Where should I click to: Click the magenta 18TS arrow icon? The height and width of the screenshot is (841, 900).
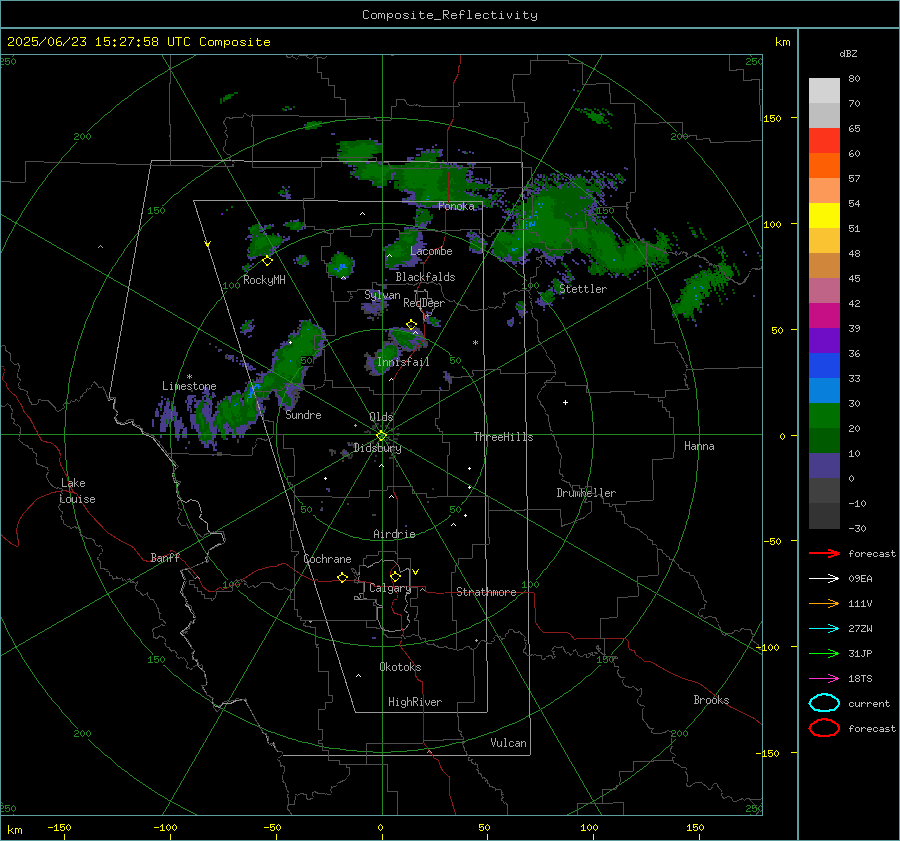coord(824,679)
